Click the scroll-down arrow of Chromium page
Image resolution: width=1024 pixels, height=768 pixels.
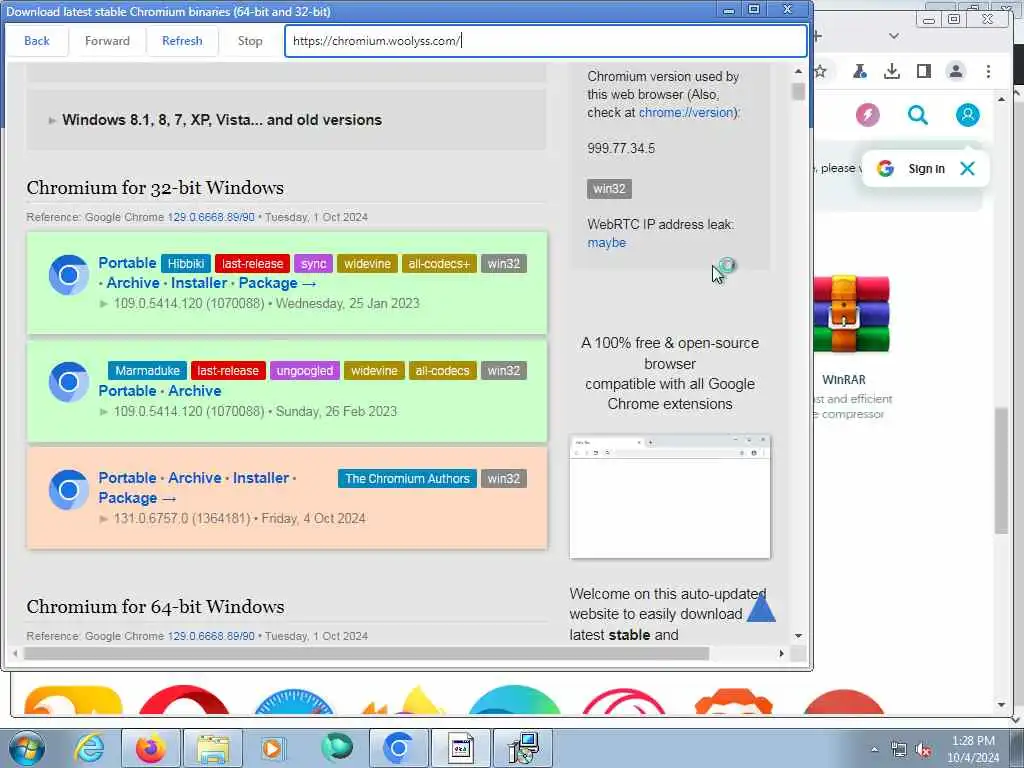[x=798, y=636]
